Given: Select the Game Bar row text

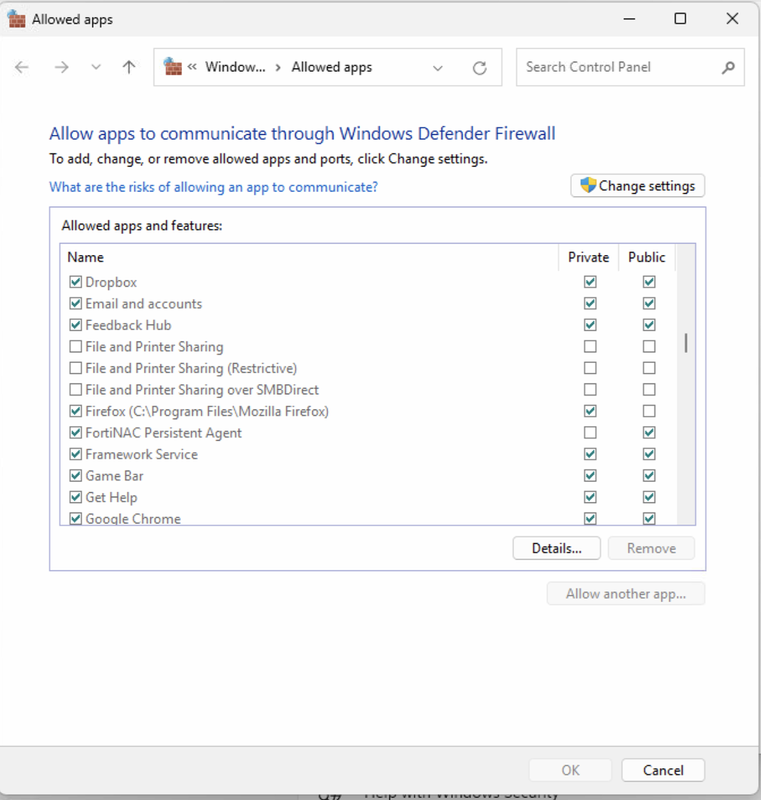Looking at the screenshot, I should pyautogui.click(x=114, y=476).
